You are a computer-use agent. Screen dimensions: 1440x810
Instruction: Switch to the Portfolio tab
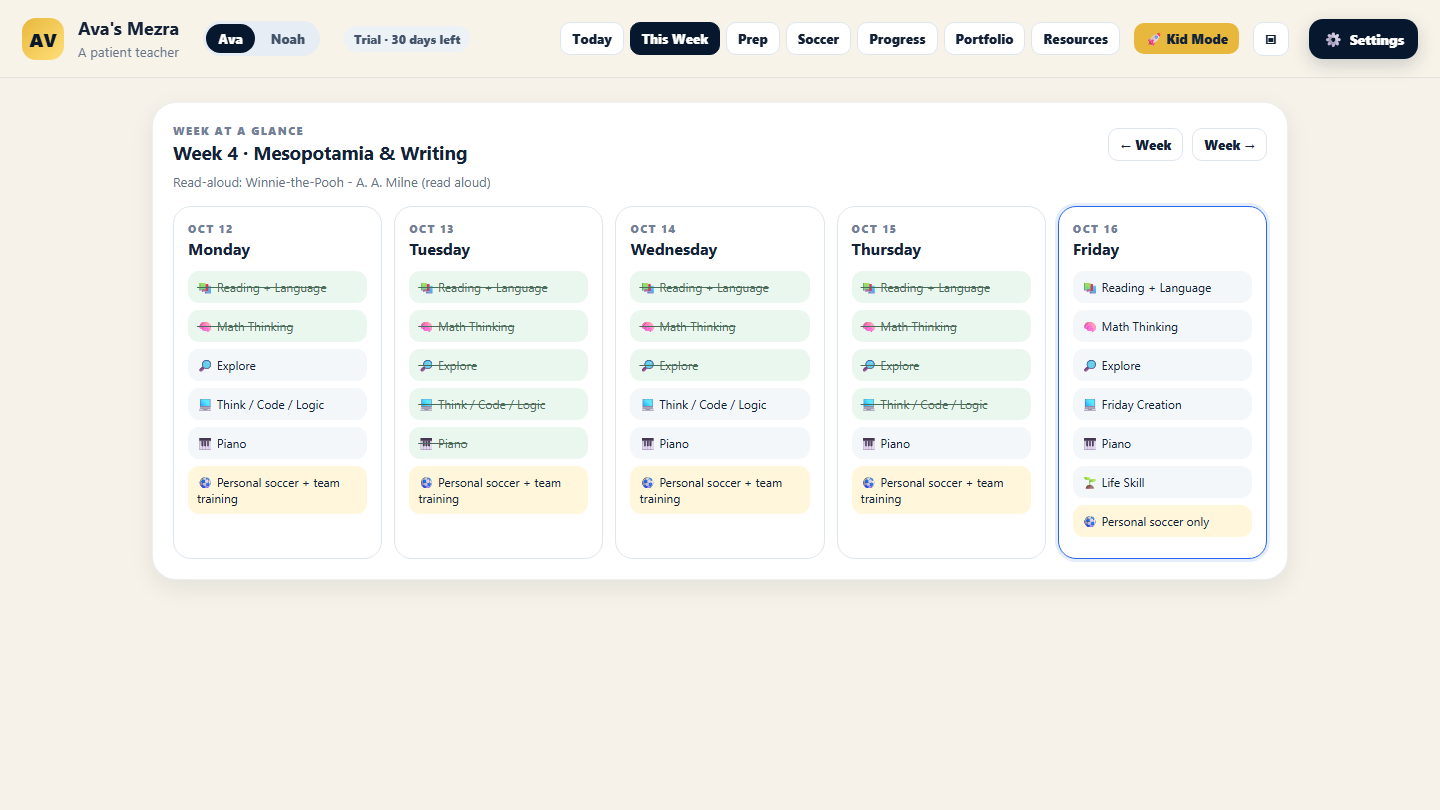pyautogui.click(x=984, y=39)
